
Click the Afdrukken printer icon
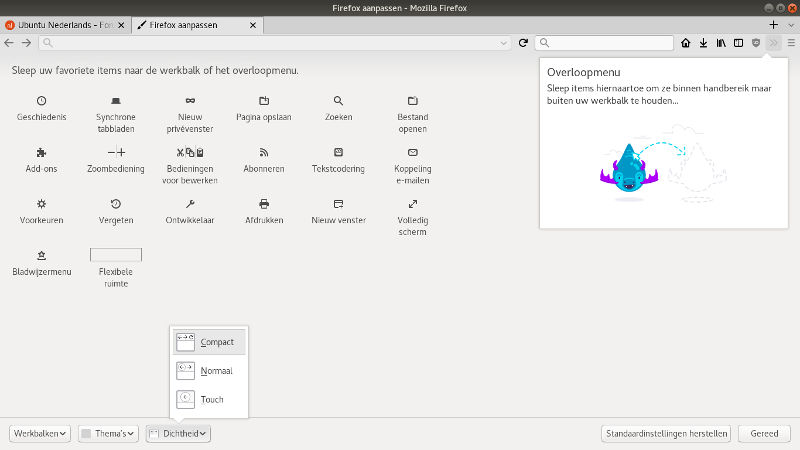pos(264,204)
